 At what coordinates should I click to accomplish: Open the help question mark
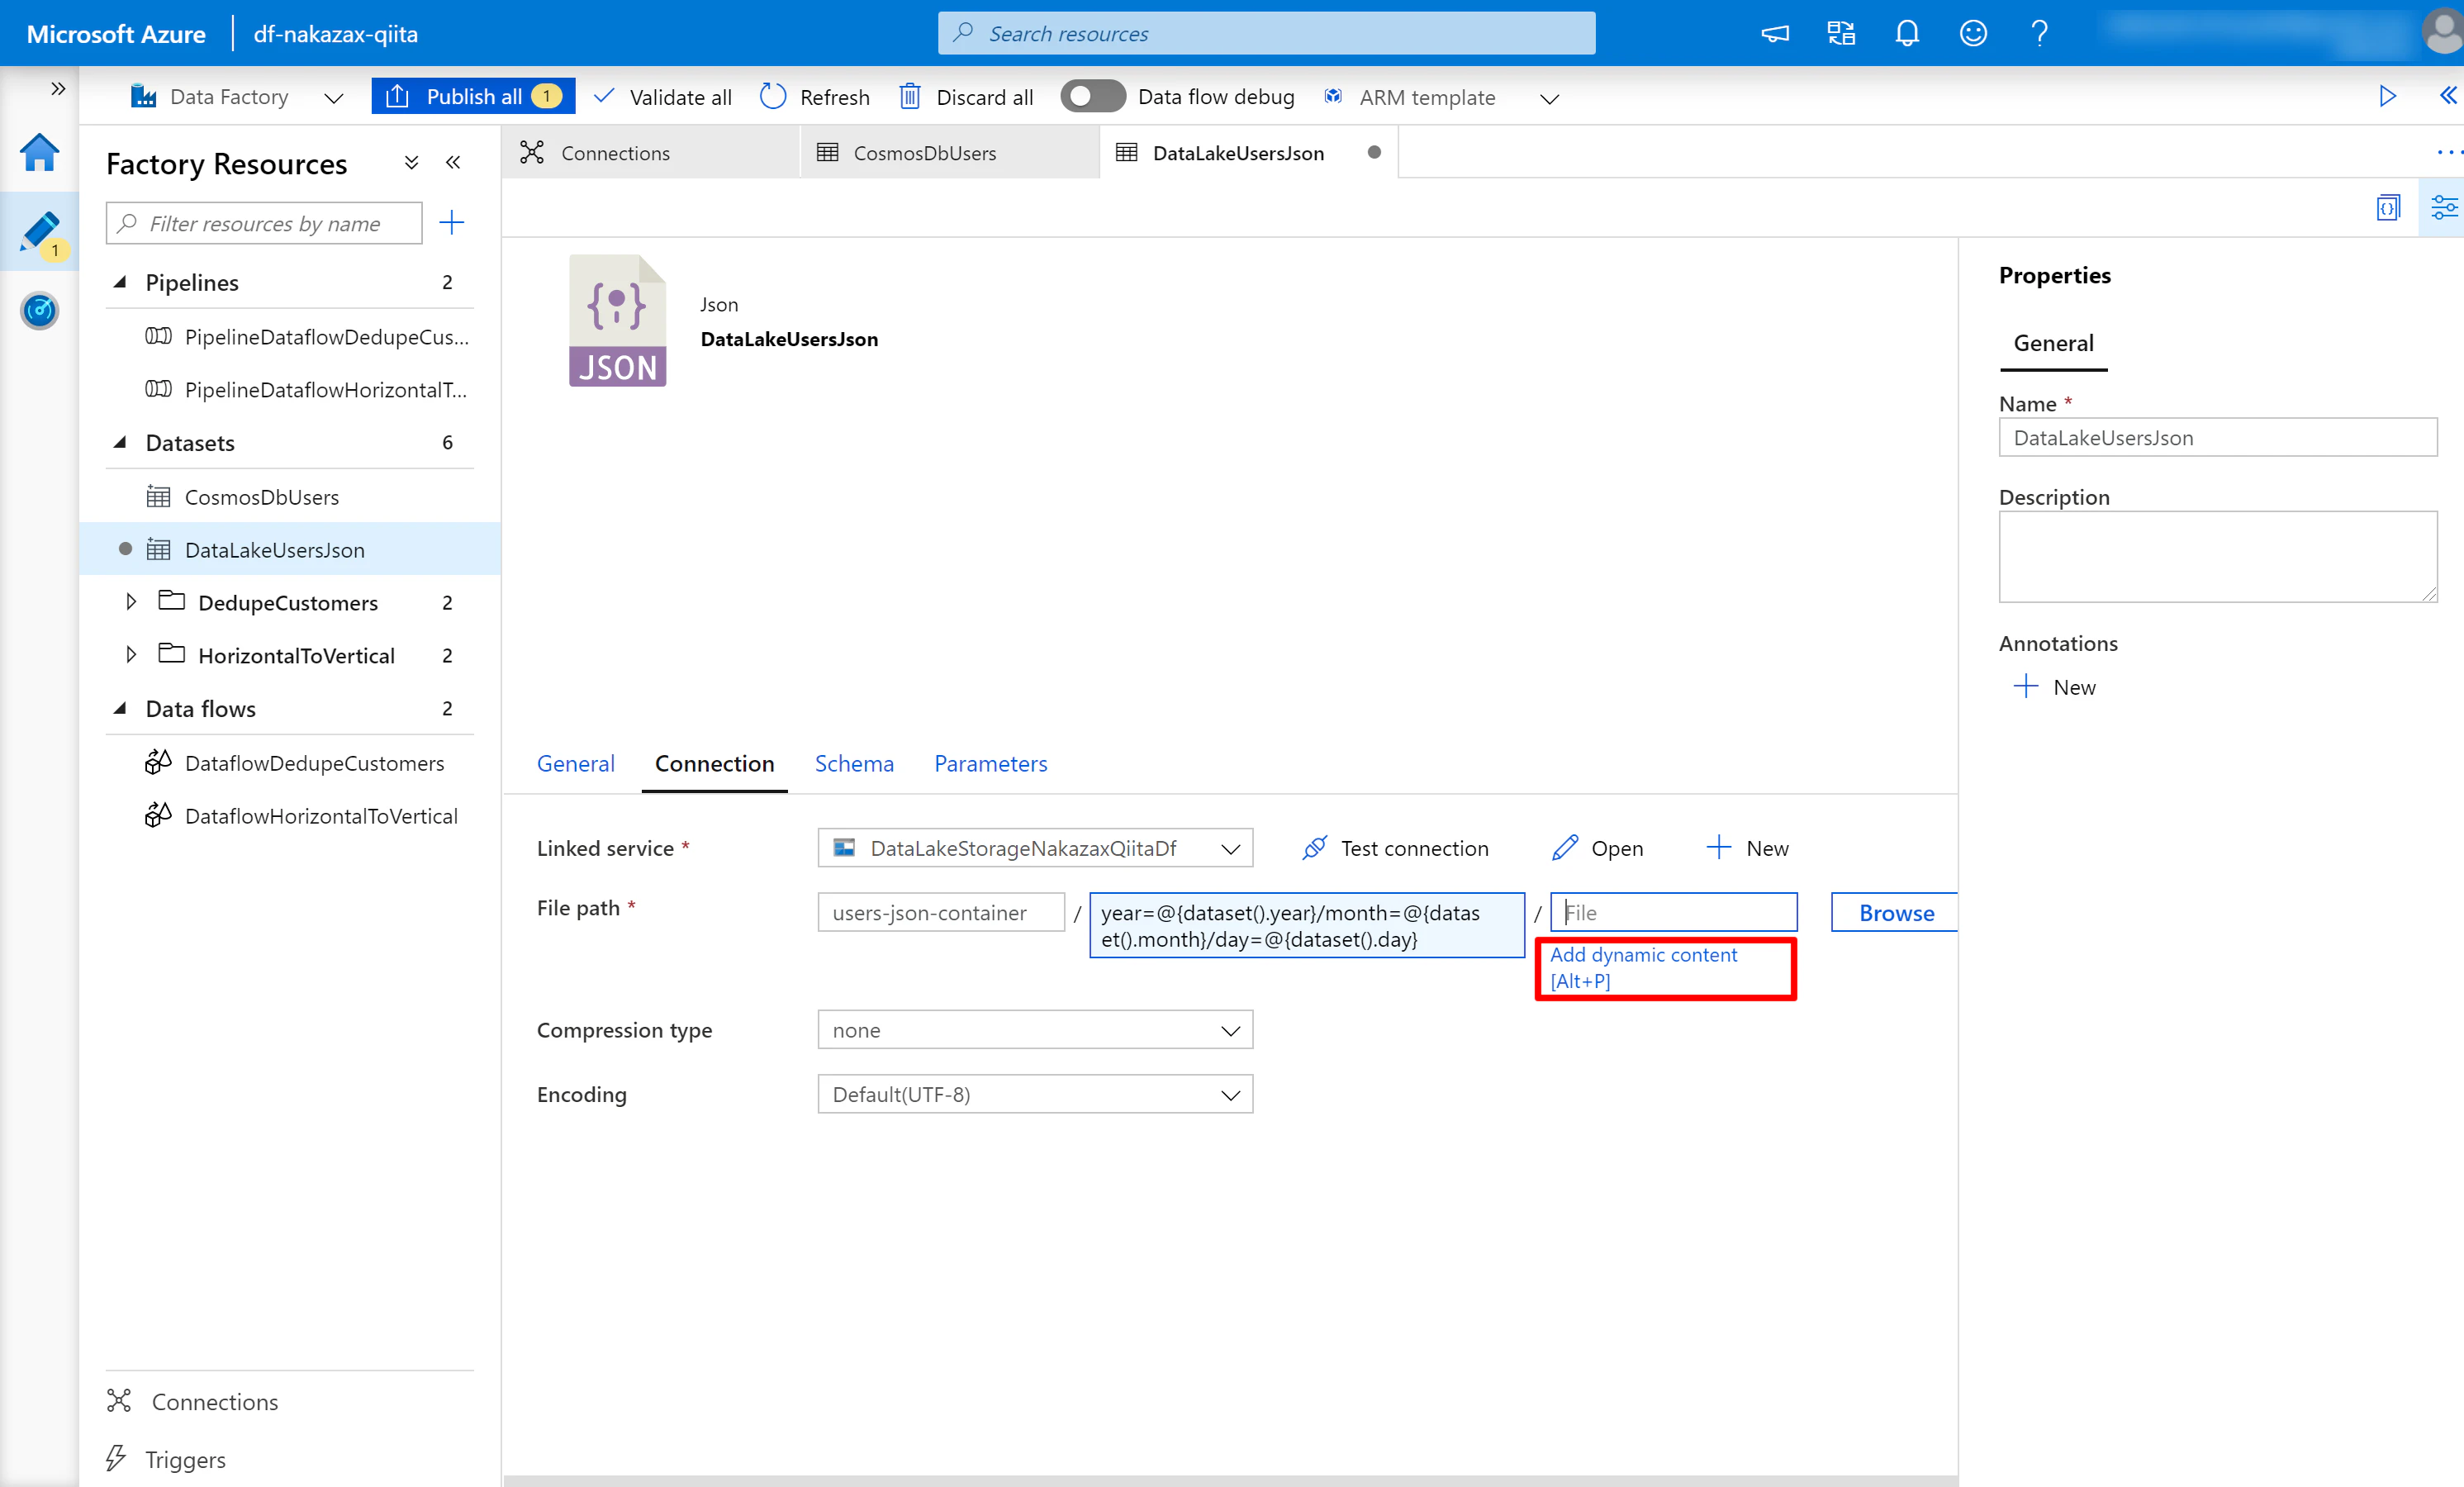click(2039, 33)
